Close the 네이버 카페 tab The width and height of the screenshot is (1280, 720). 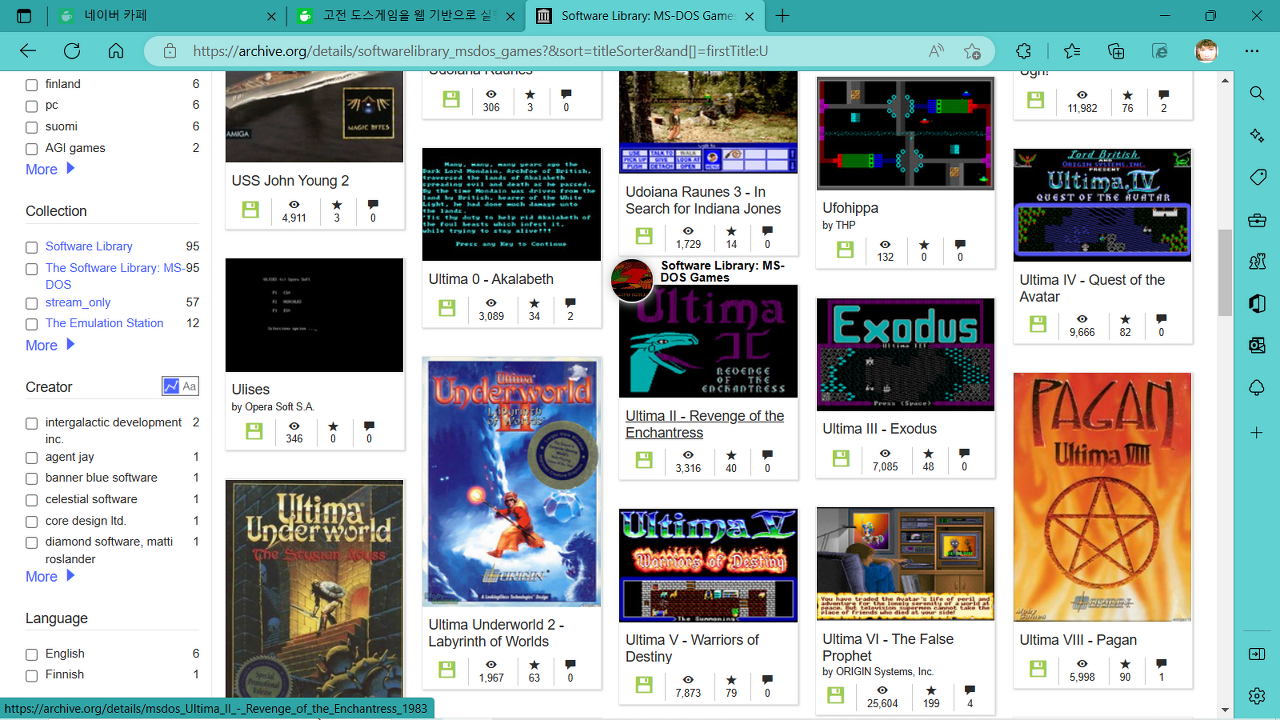271,16
